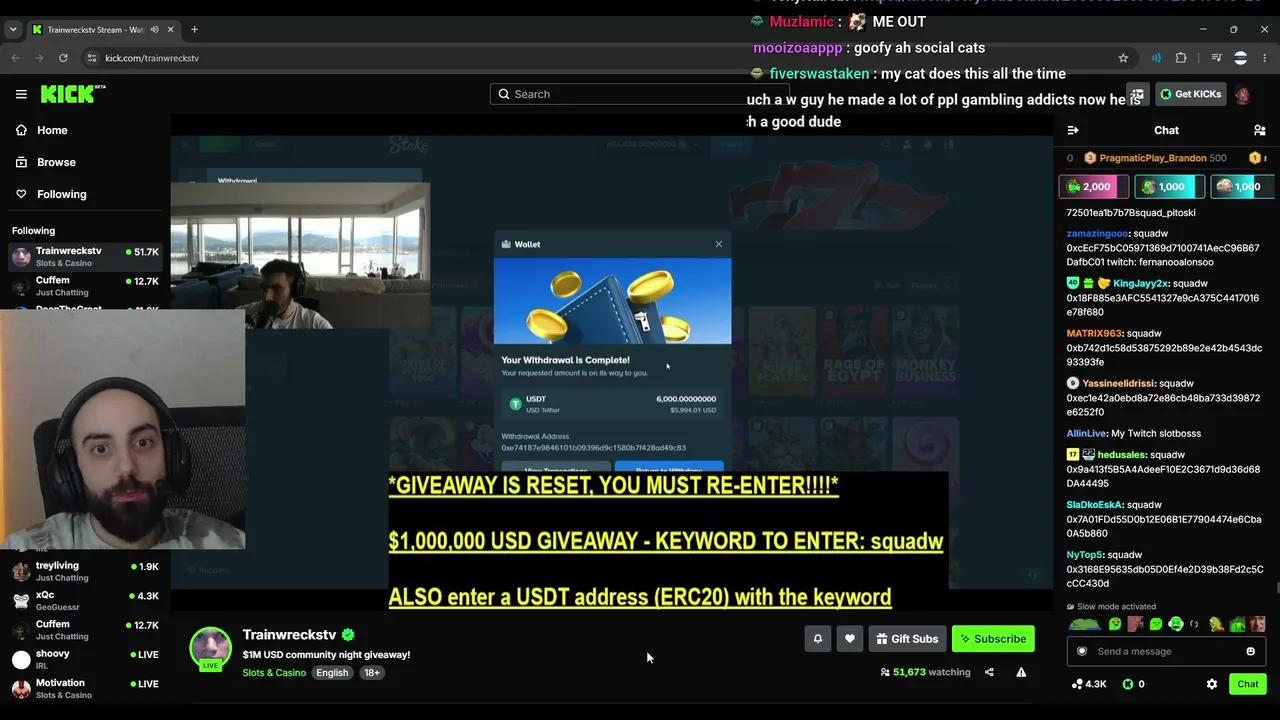Viewport: 1280px width, 720px height.
Task: Open the site information icon in the address bar
Action: [x=92, y=58]
